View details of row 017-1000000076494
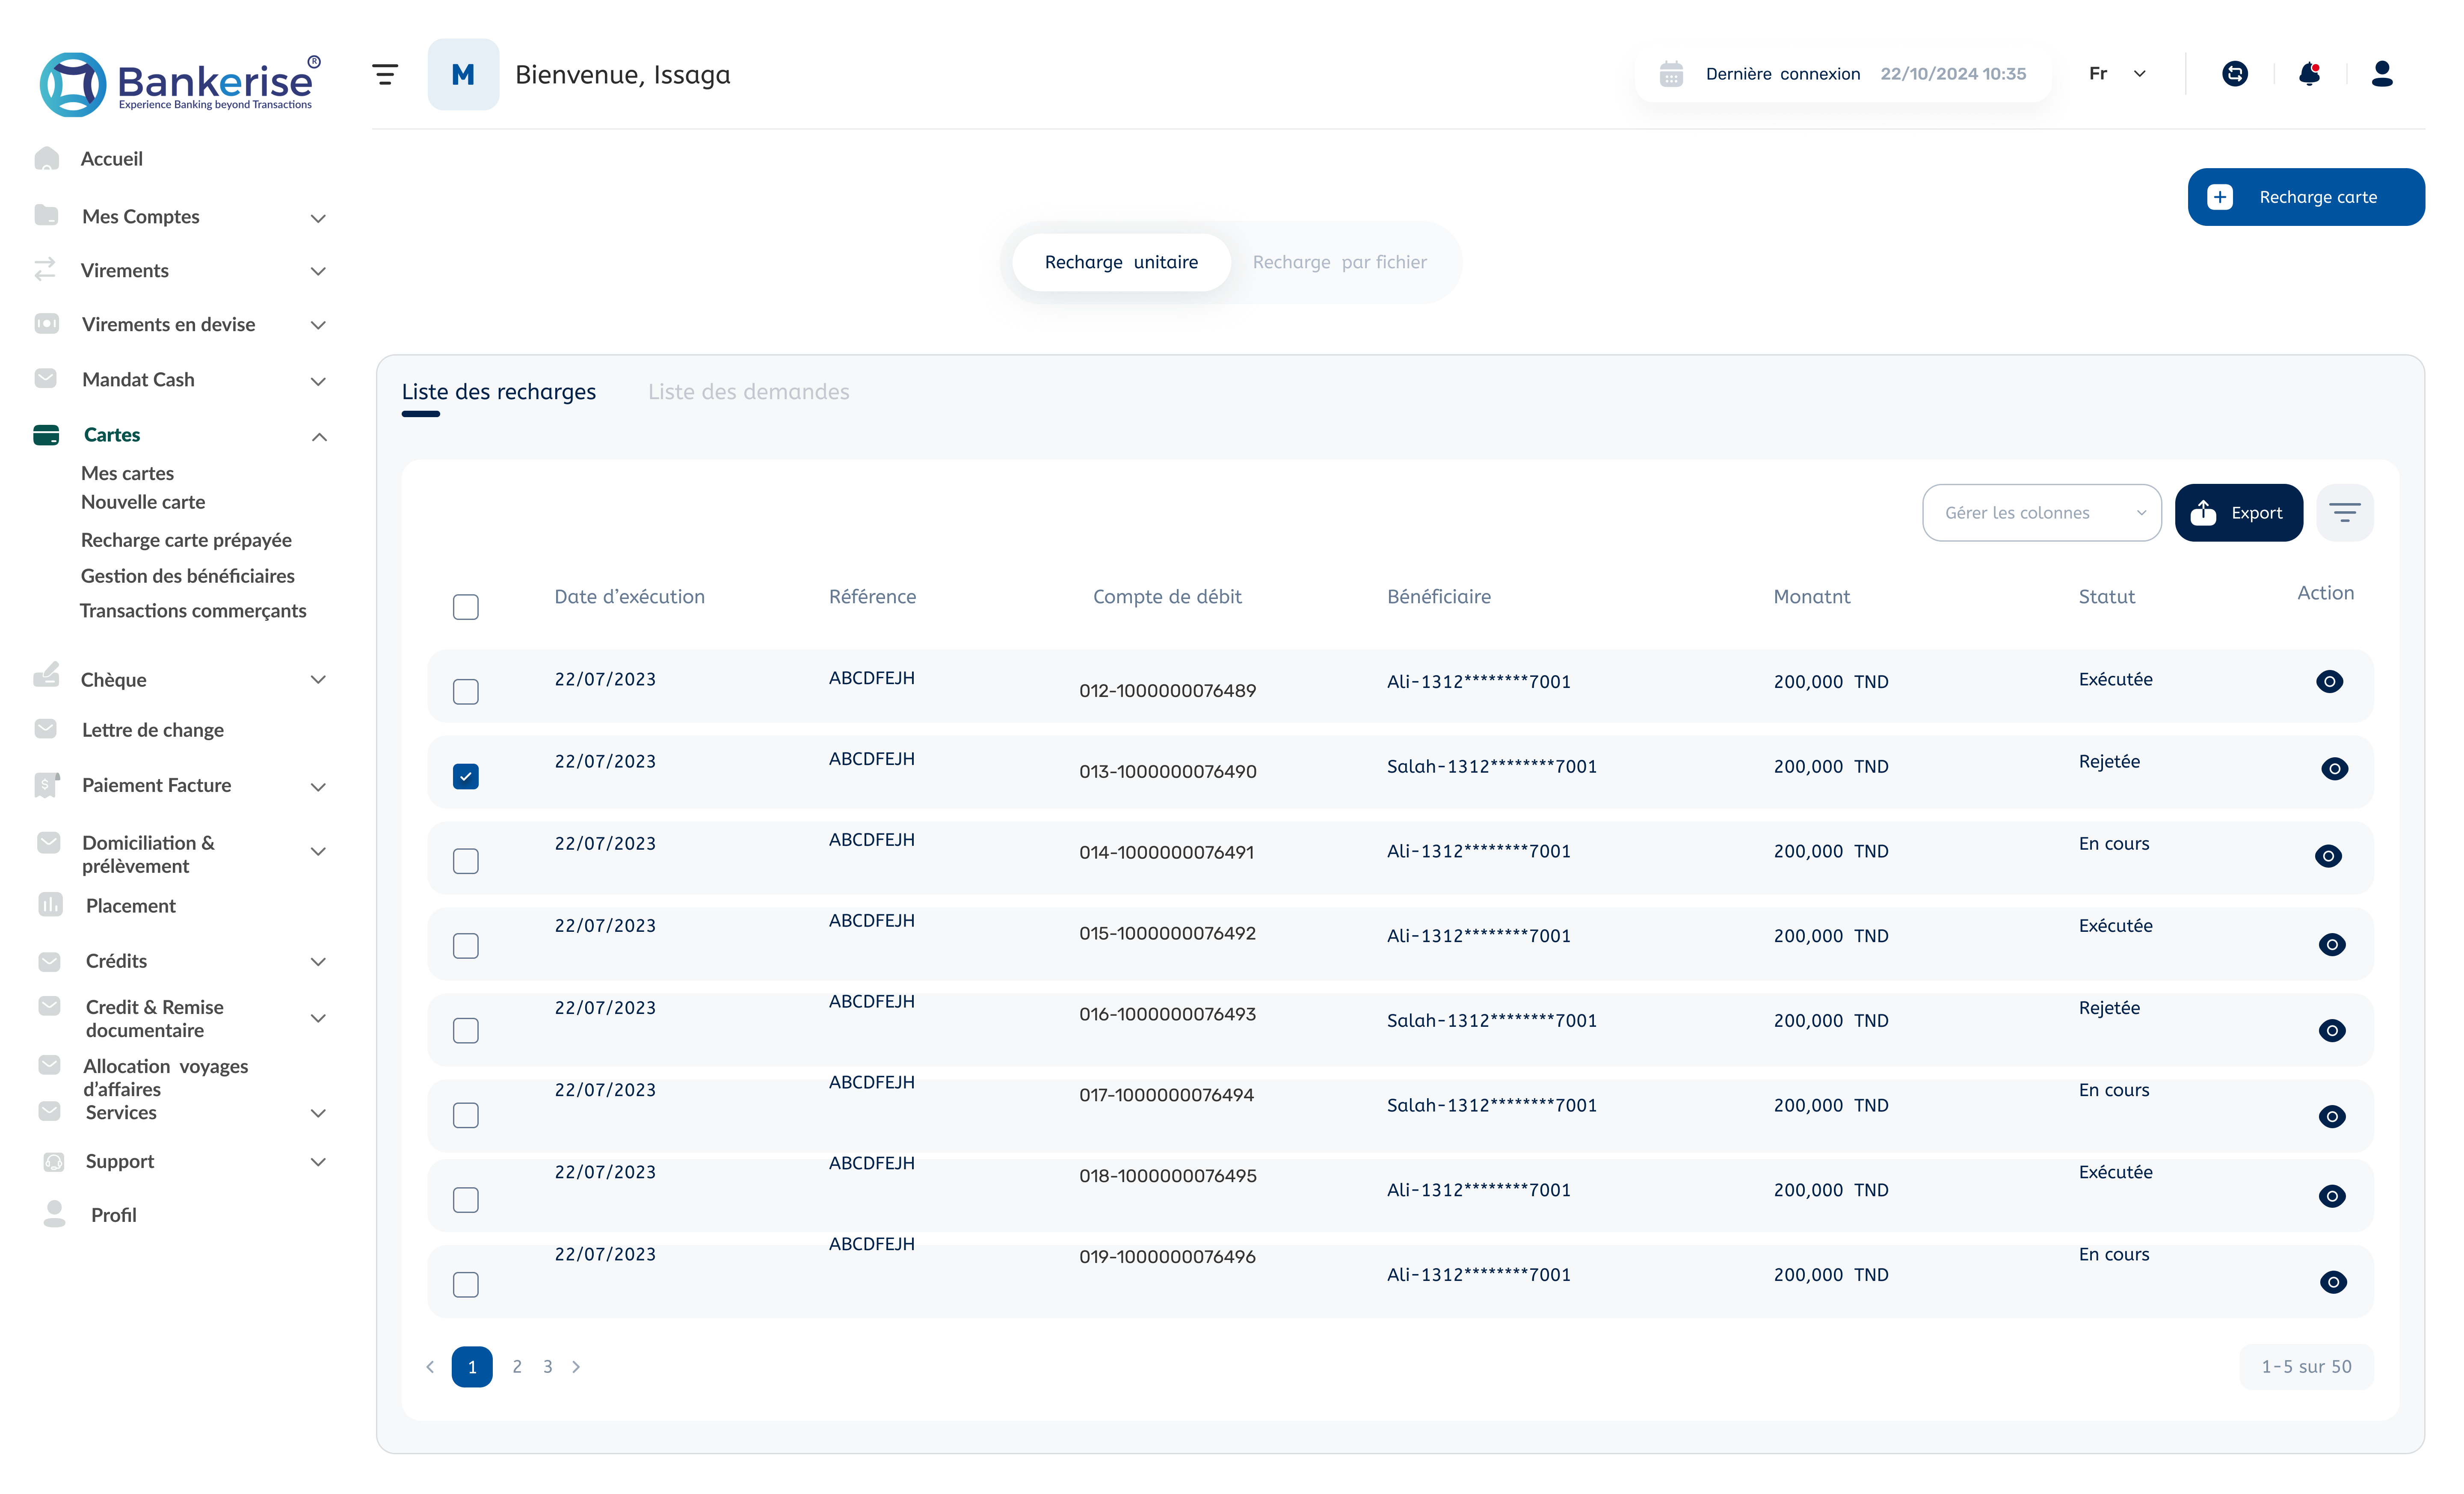 point(2332,1117)
